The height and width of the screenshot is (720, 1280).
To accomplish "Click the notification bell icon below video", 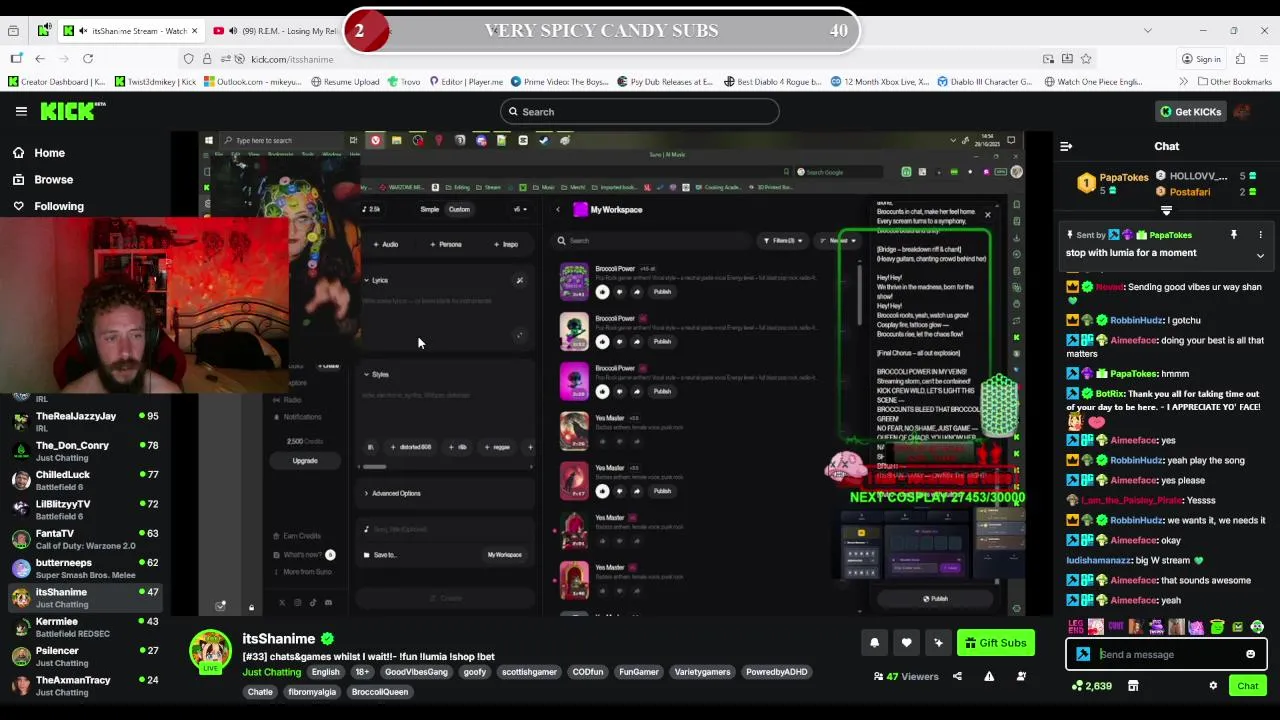I will 874,643.
